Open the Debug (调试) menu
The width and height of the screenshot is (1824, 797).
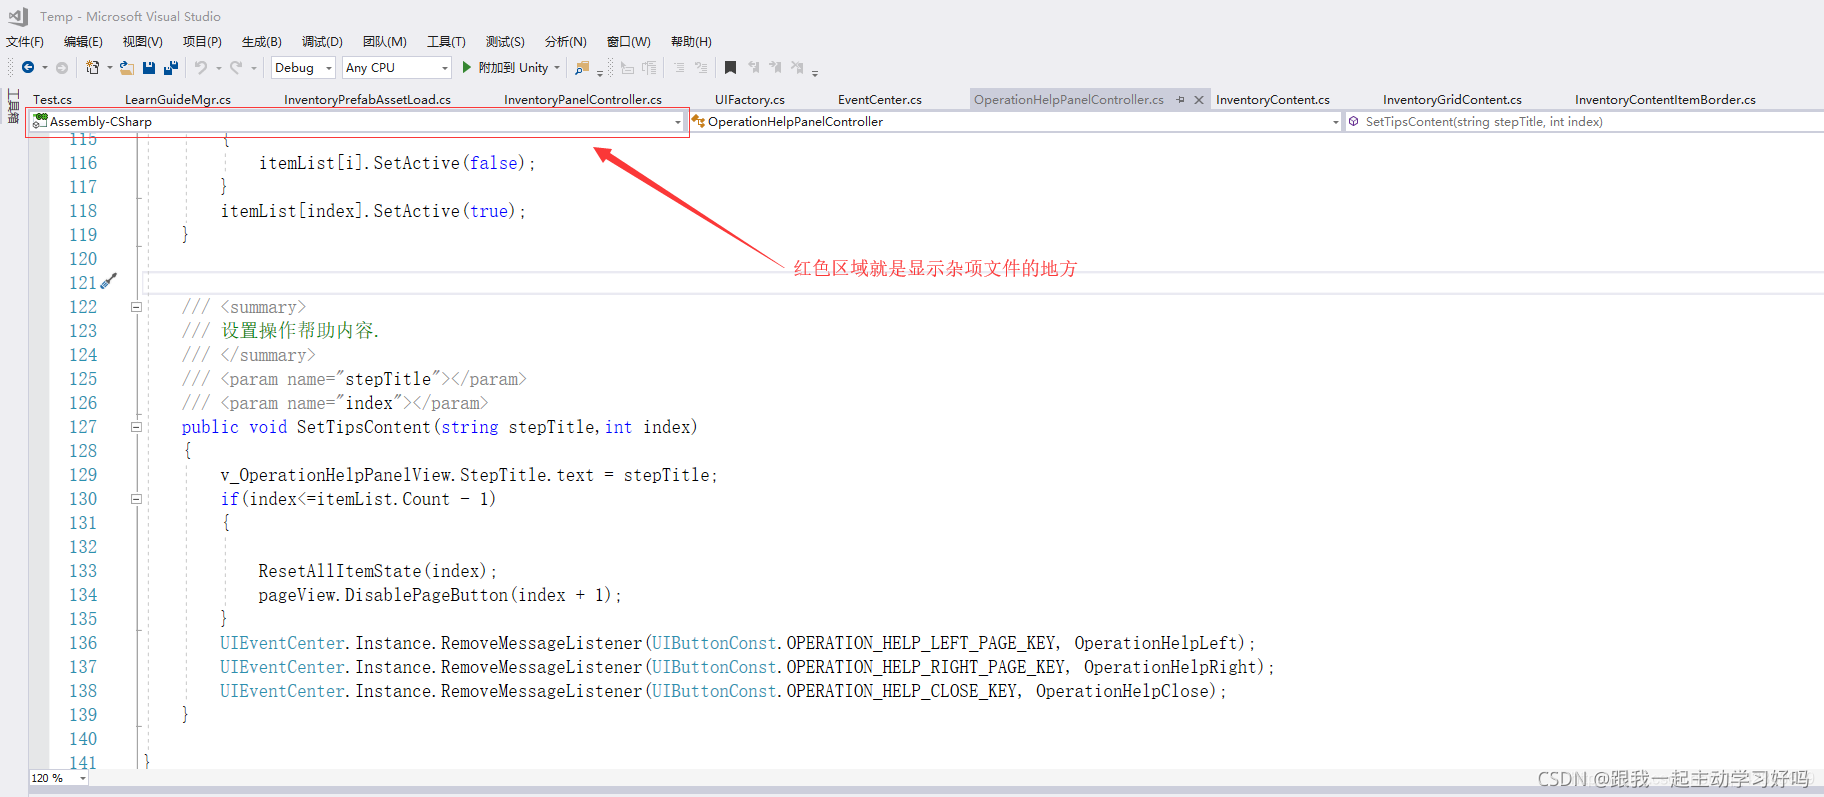pos(322,42)
